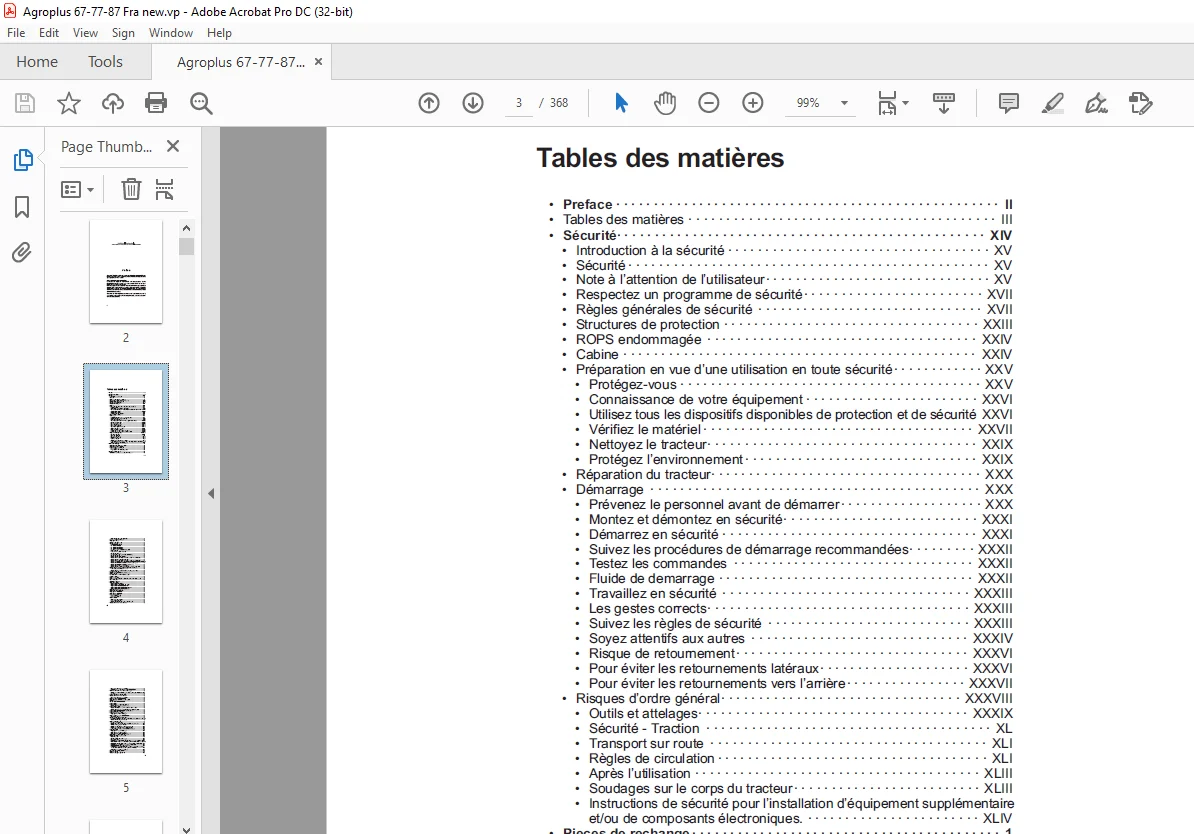The height and width of the screenshot is (834, 1194).
Task: Go to previous page arrow
Action: pyautogui.click(x=429, y=103)
